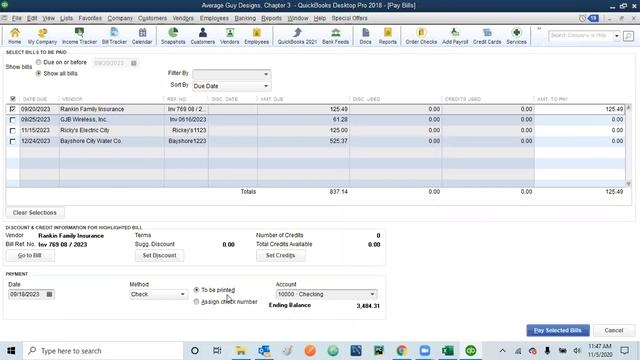Open Snapshots from the toolbar
Viewport: 640px width, 360px height.
(173, 36)
